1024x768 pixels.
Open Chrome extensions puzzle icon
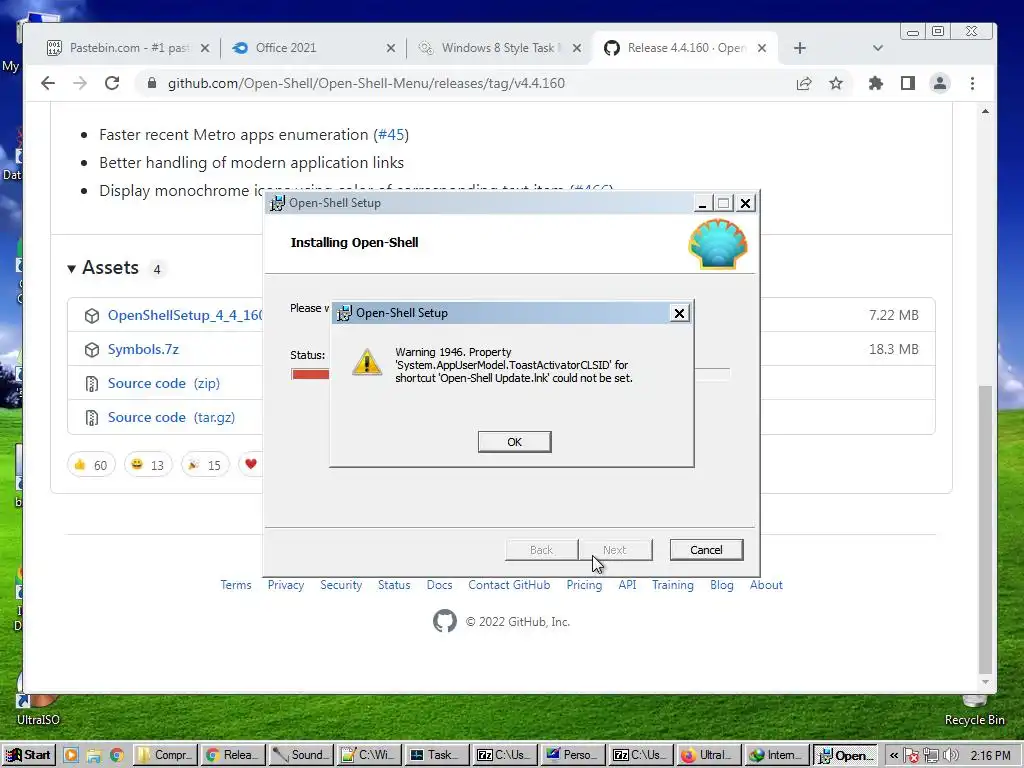pyautogui.click(x=876, y=83)
